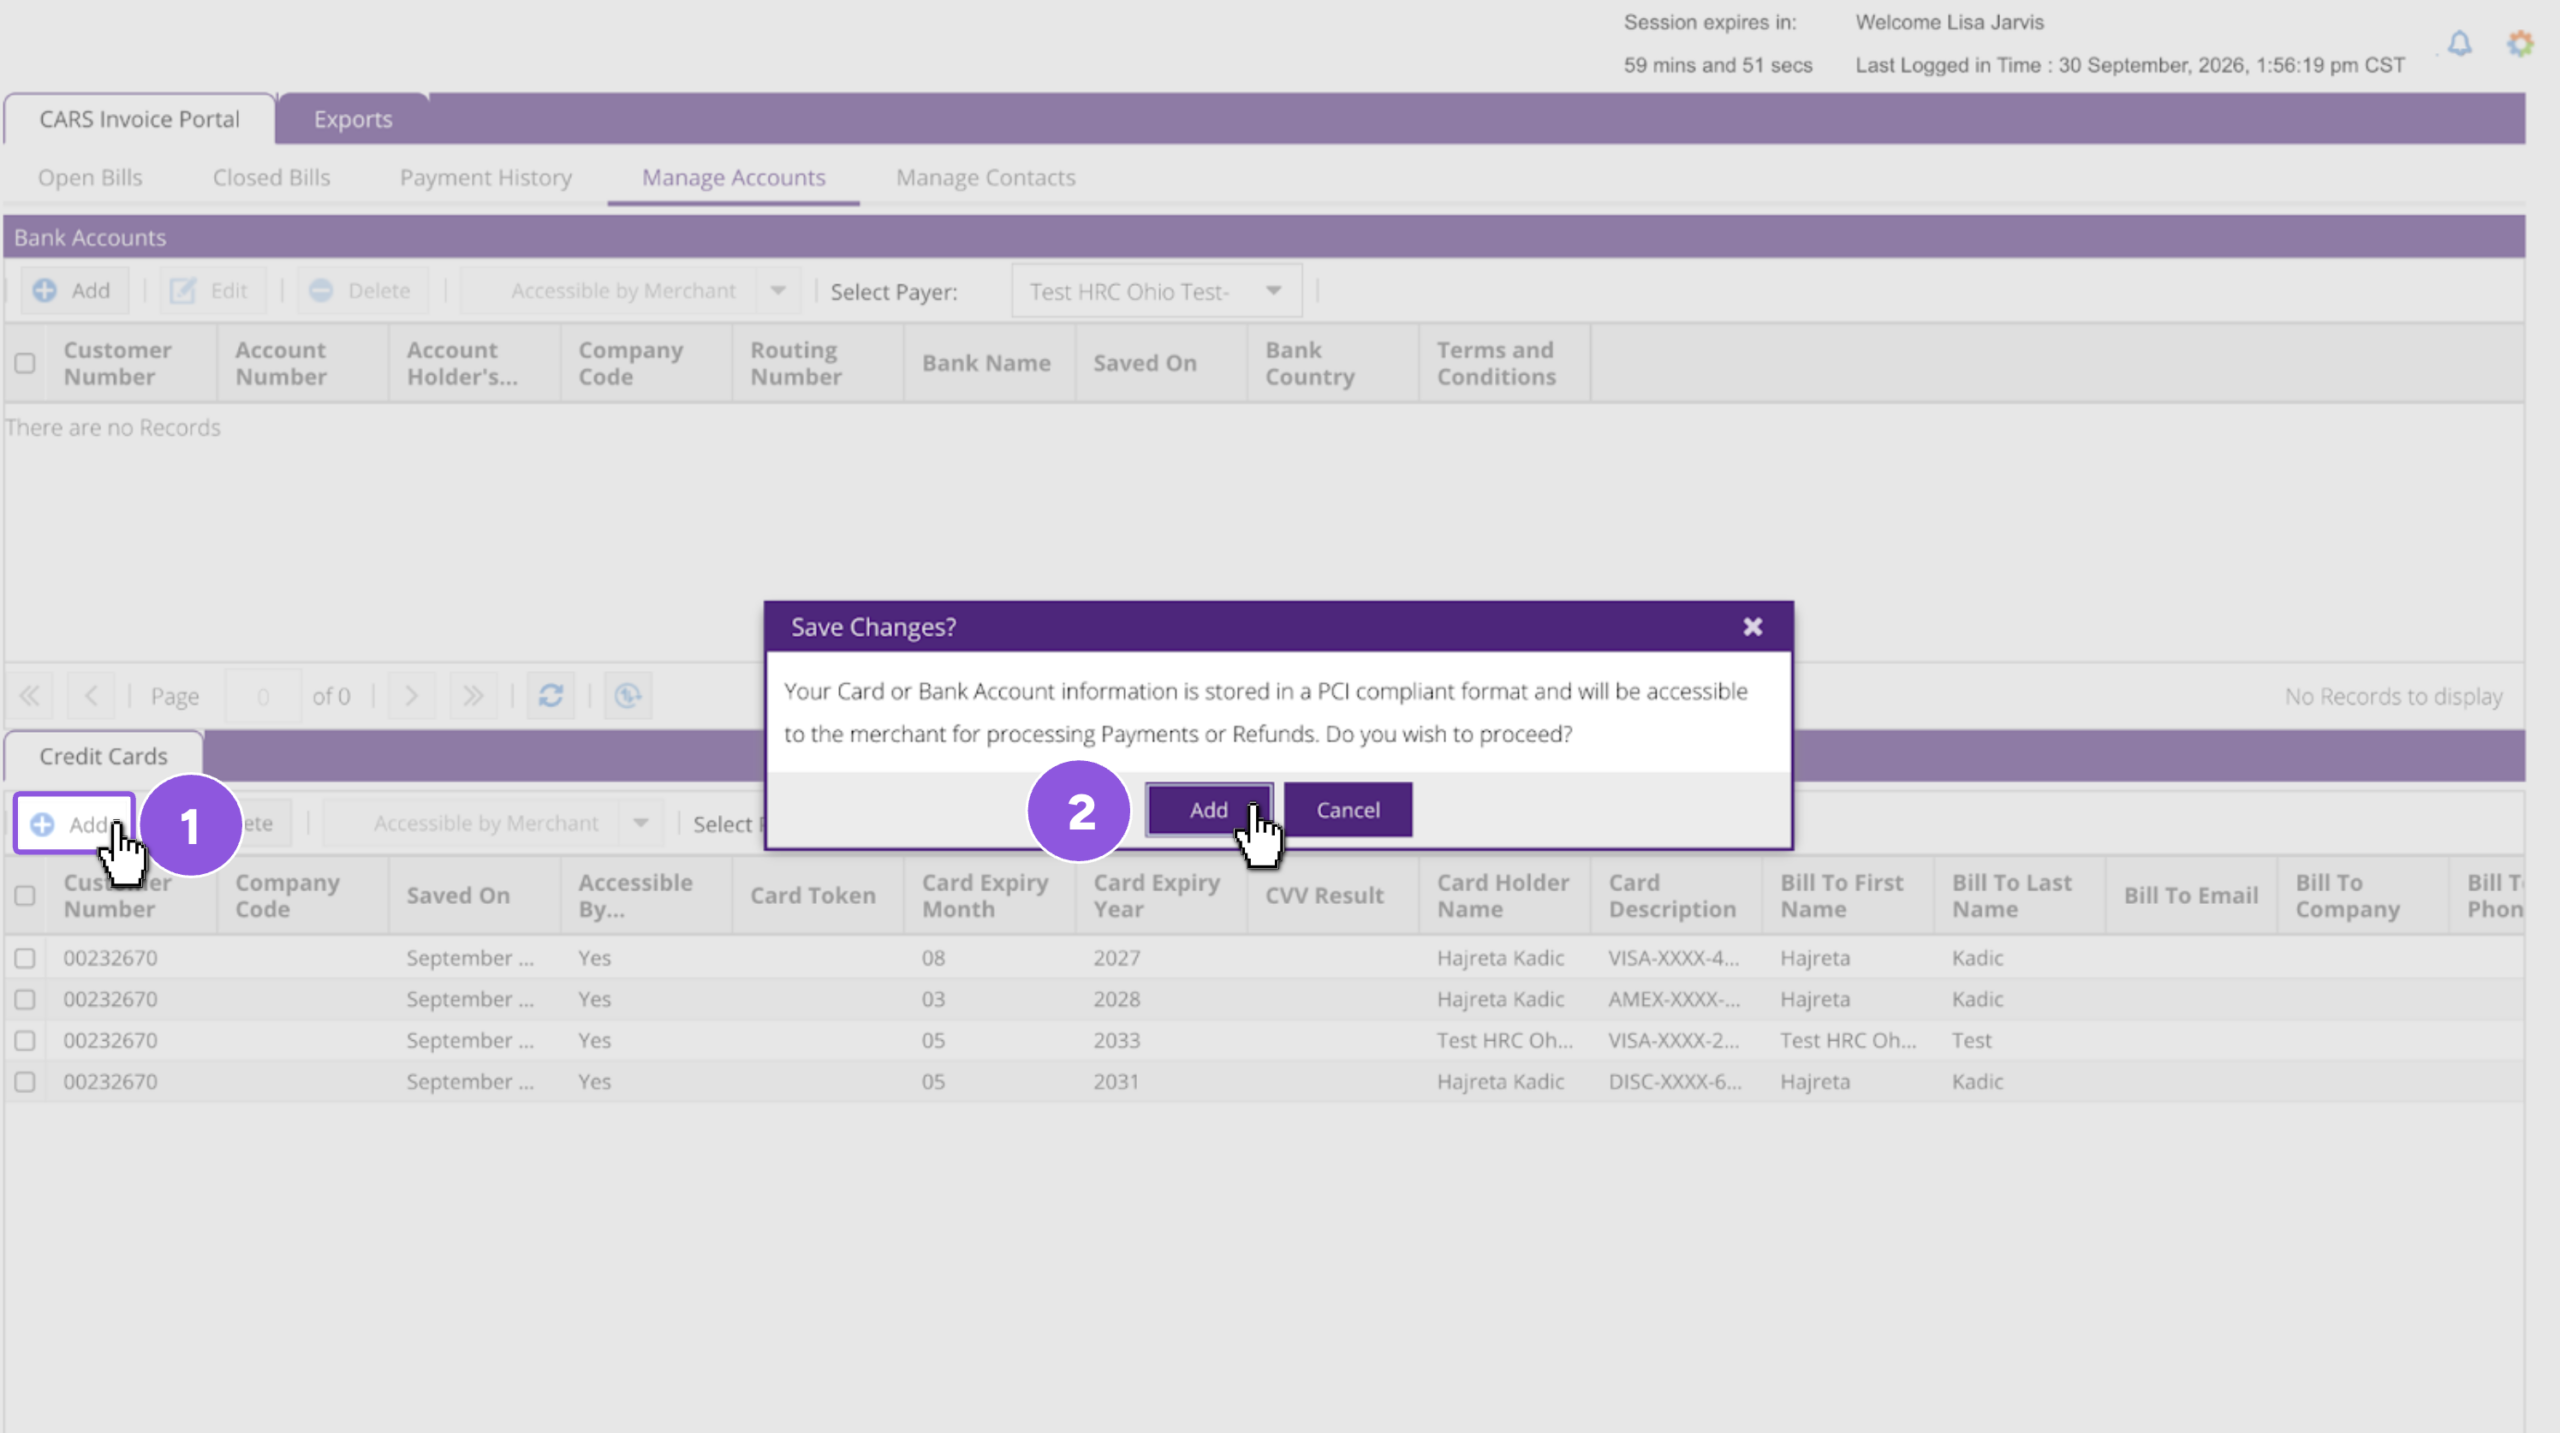The width and height of the screenshot is (2560, 1433).
Task: Go to Open Bills tab
Action: (x=90, y=178)
